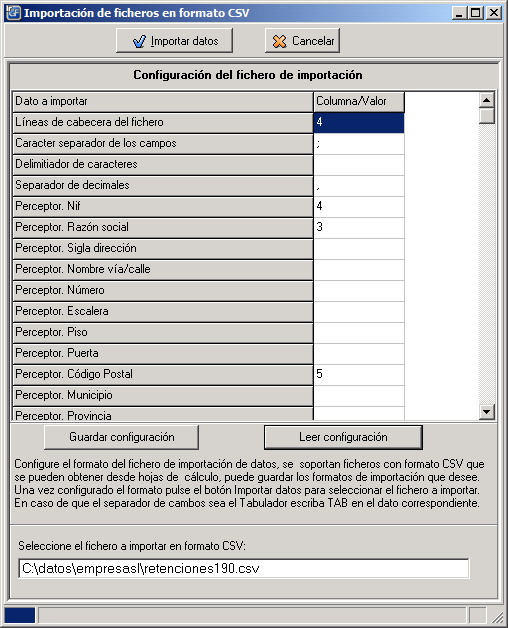Select the Perceptor. Nif value cell
Image resolution: width=508 pixels, height=628 pixels.
click(x=359, y=207)
